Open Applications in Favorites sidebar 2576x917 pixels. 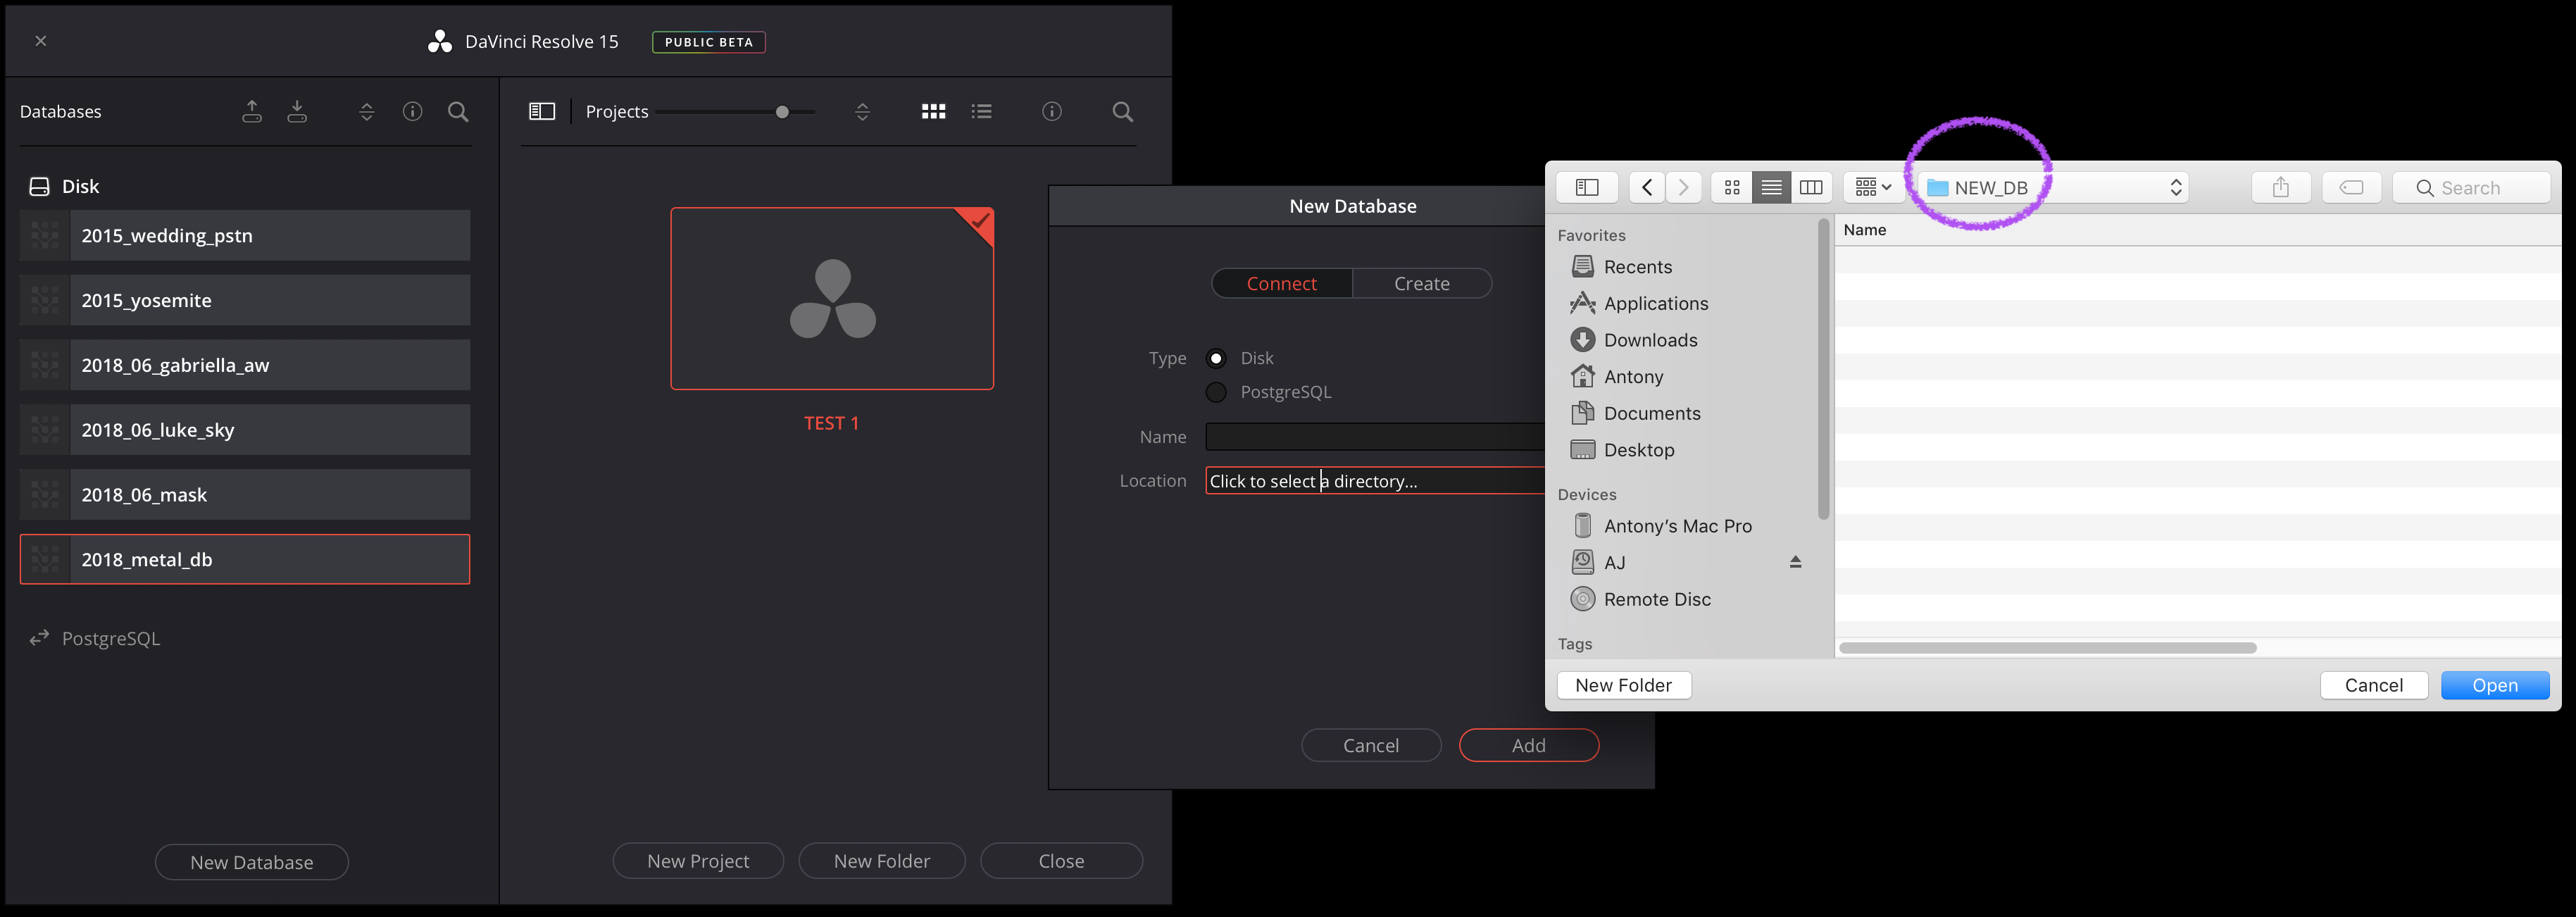(x=1655, y=303)
